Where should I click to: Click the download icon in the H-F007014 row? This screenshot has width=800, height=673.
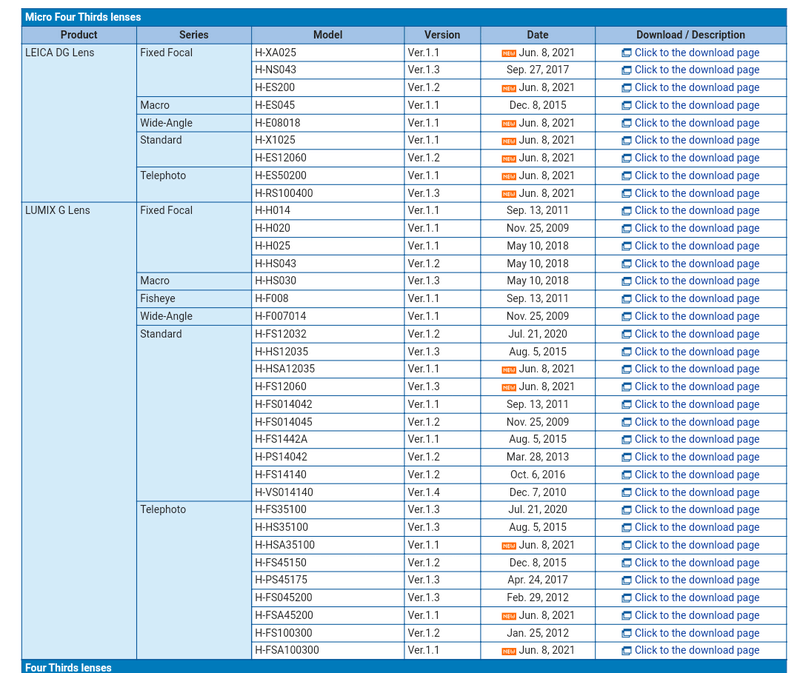point(626,317)
